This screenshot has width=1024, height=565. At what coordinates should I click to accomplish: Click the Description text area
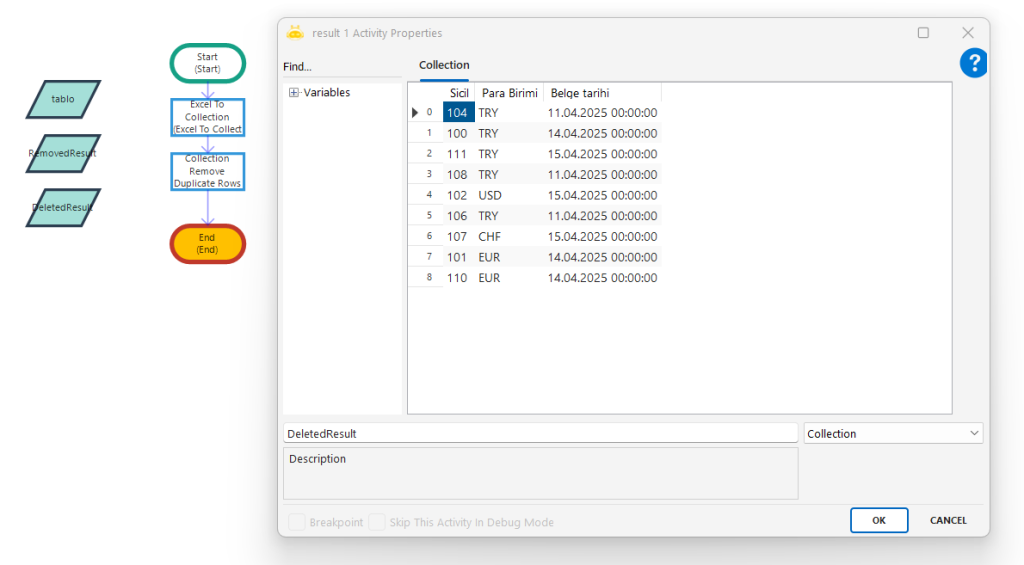[540, 473]
